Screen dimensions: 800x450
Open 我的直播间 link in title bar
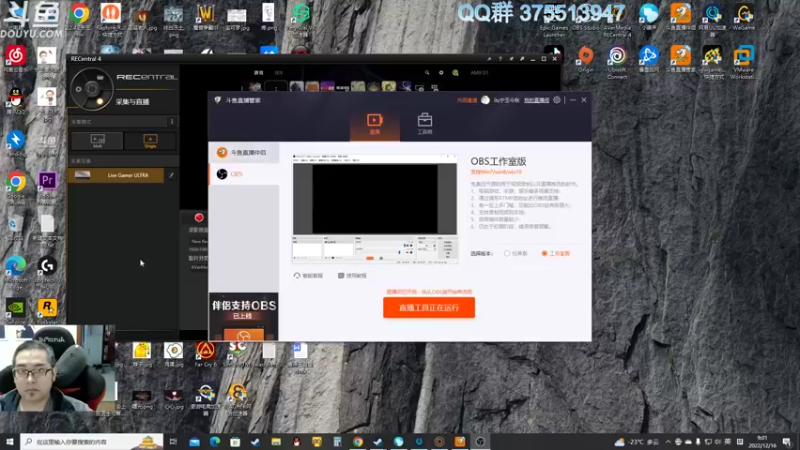536,101
